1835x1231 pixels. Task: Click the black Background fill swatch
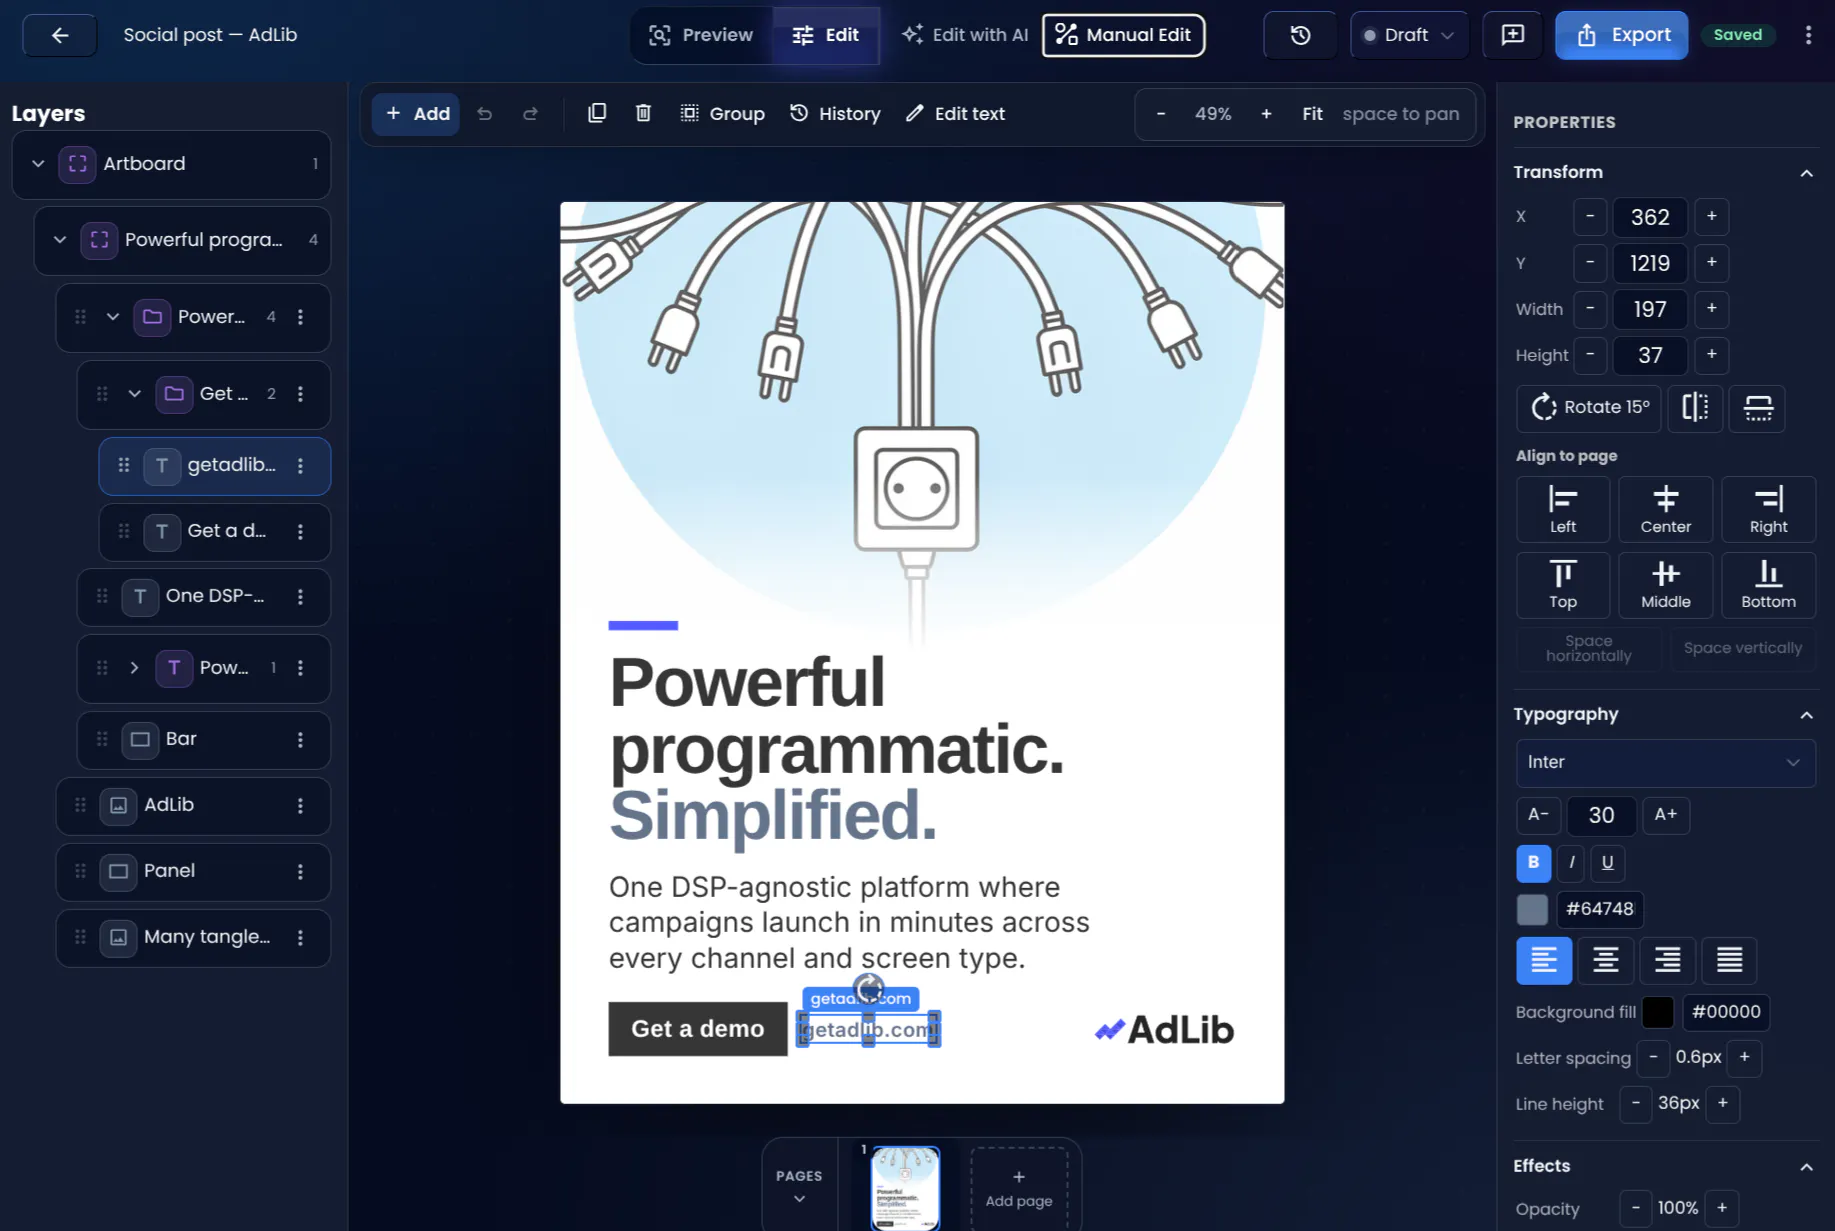[x=1657, y=1012]
